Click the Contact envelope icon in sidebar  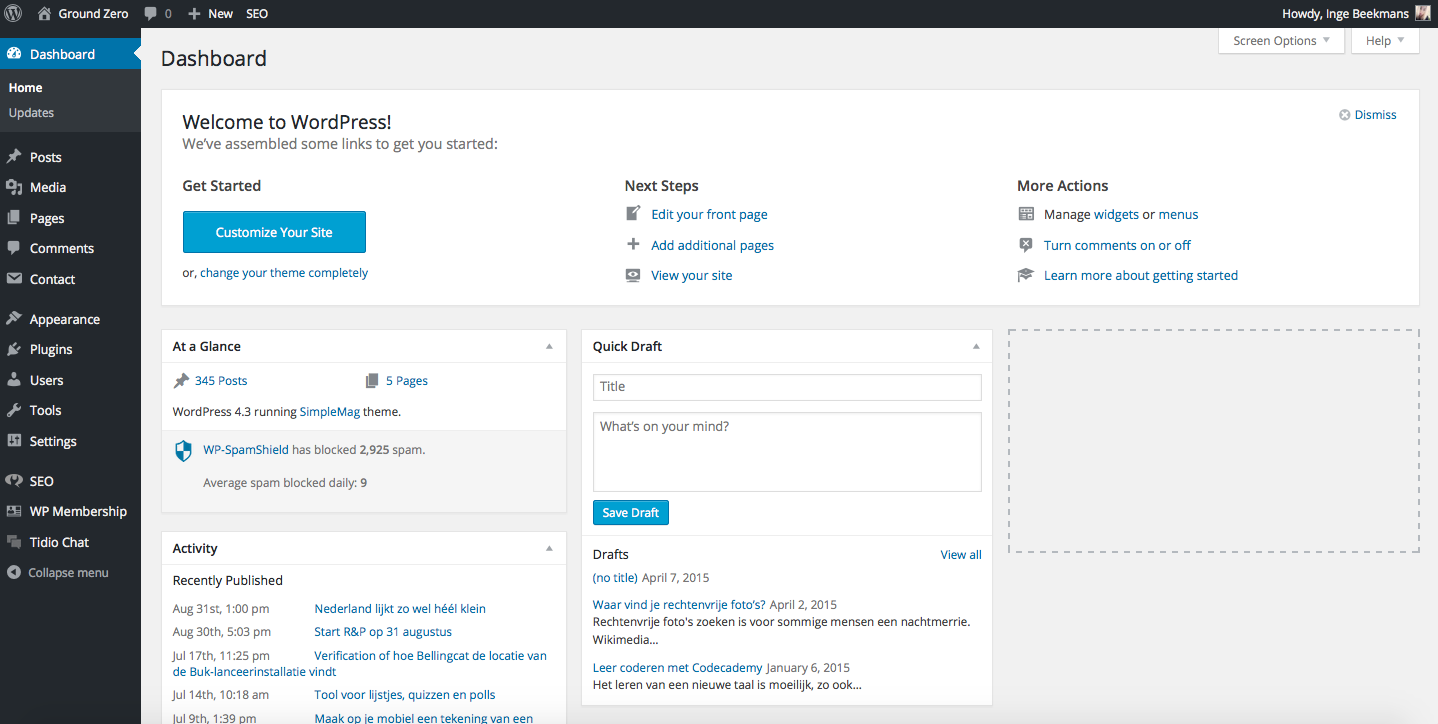(x=14, y=279)
